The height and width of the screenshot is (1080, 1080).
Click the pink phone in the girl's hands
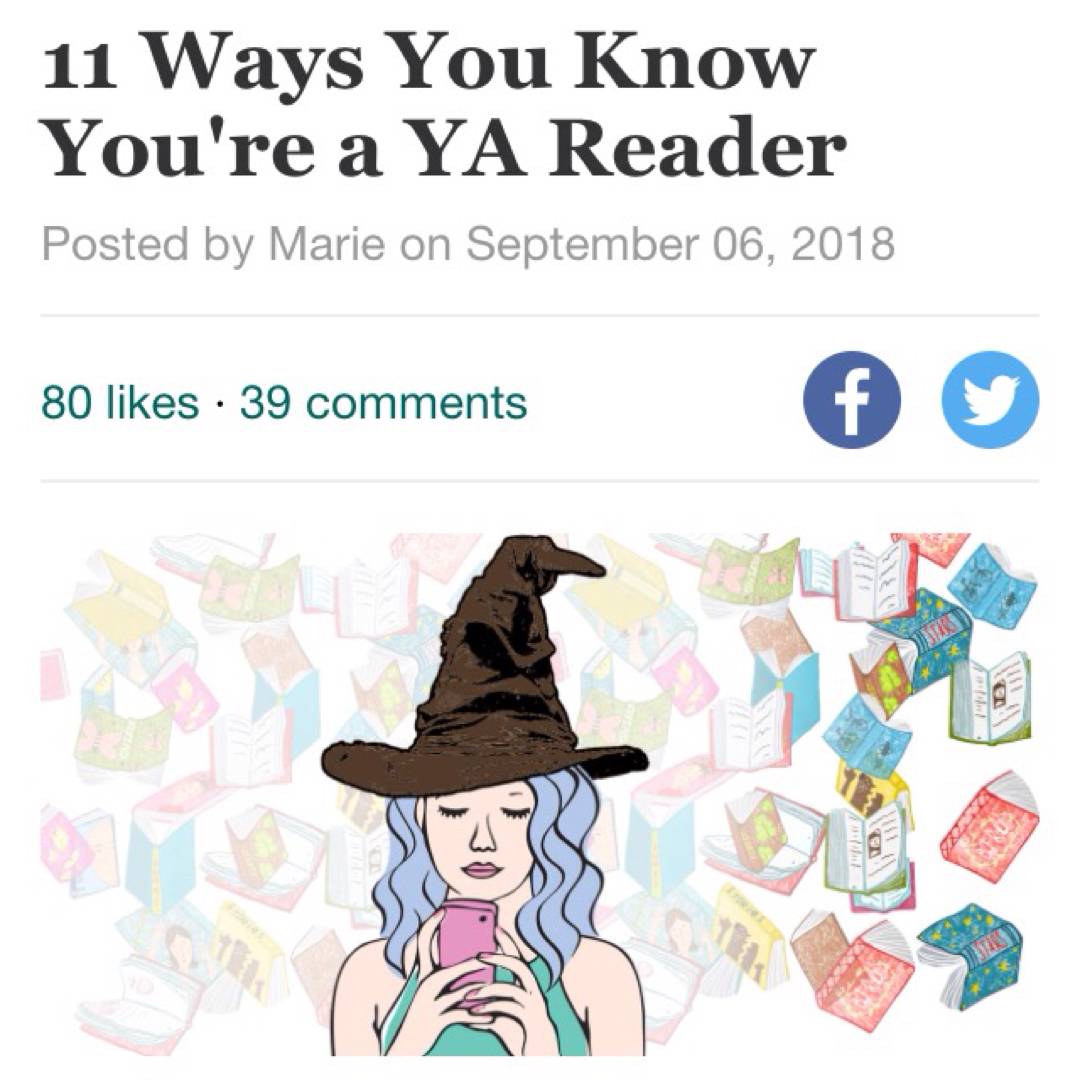[x=468, y=942]
